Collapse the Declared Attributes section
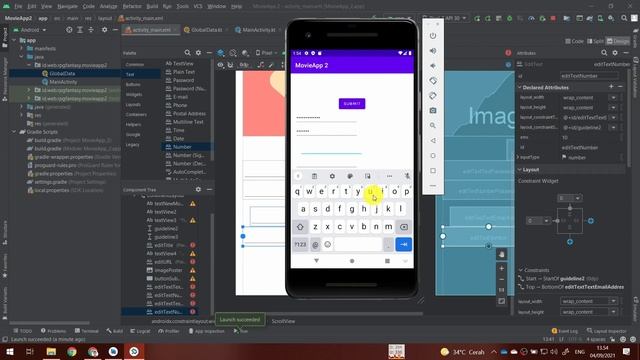Viewport: 640px width, 360px height. point(520,87)
